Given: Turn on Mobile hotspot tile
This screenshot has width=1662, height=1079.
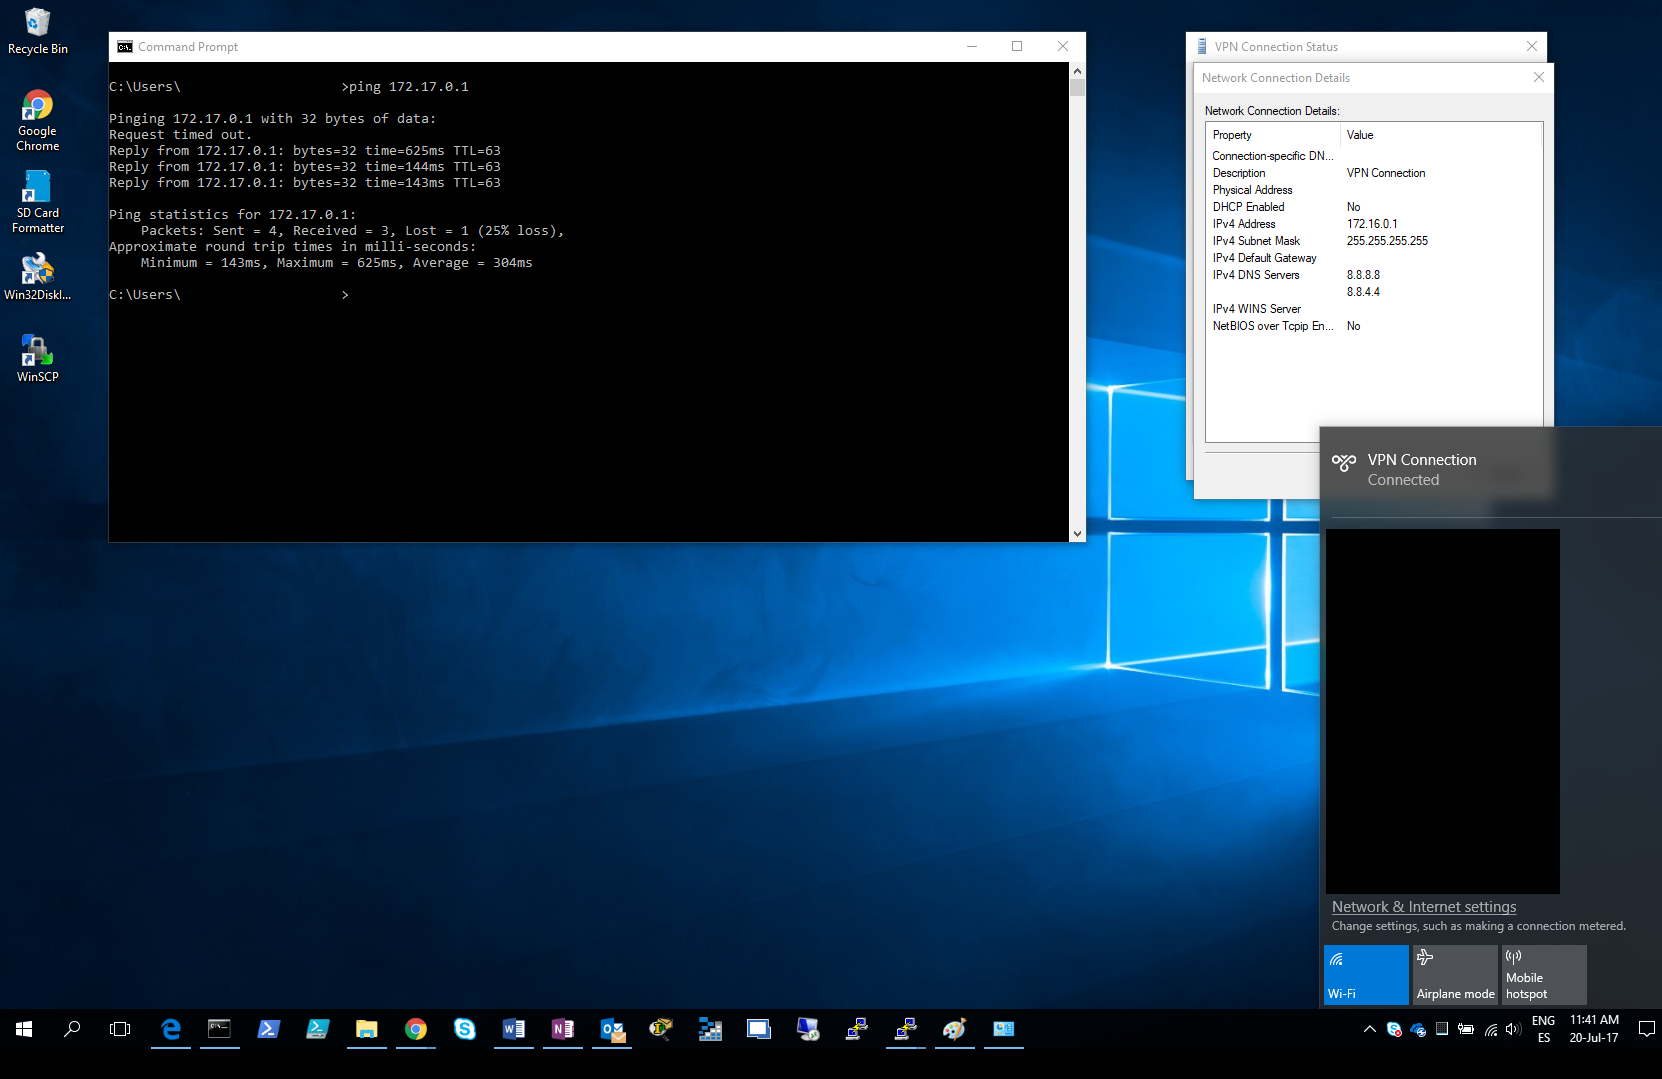Looking at the screenshot, I should pyautogui.click(x=1543, y=974).
